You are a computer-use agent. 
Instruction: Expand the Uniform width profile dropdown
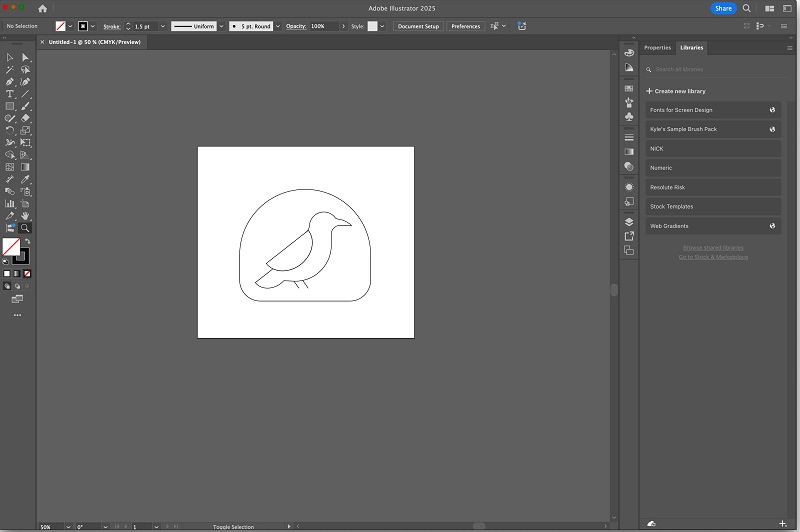[223, 26]
